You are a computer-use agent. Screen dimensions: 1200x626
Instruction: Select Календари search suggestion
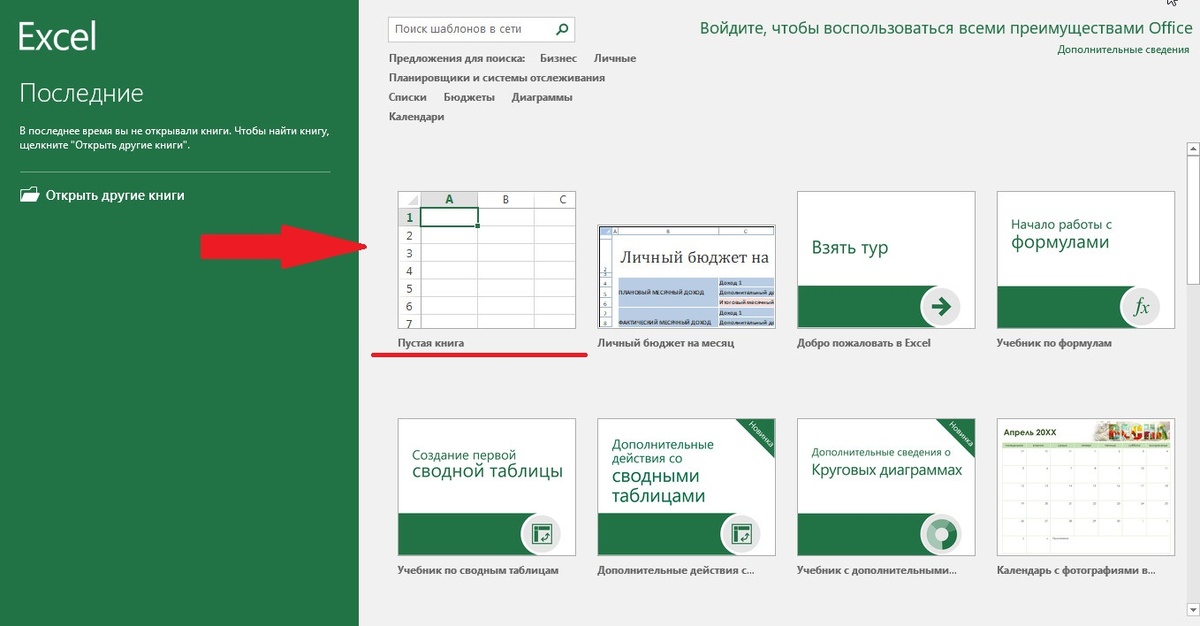(417, 116)
